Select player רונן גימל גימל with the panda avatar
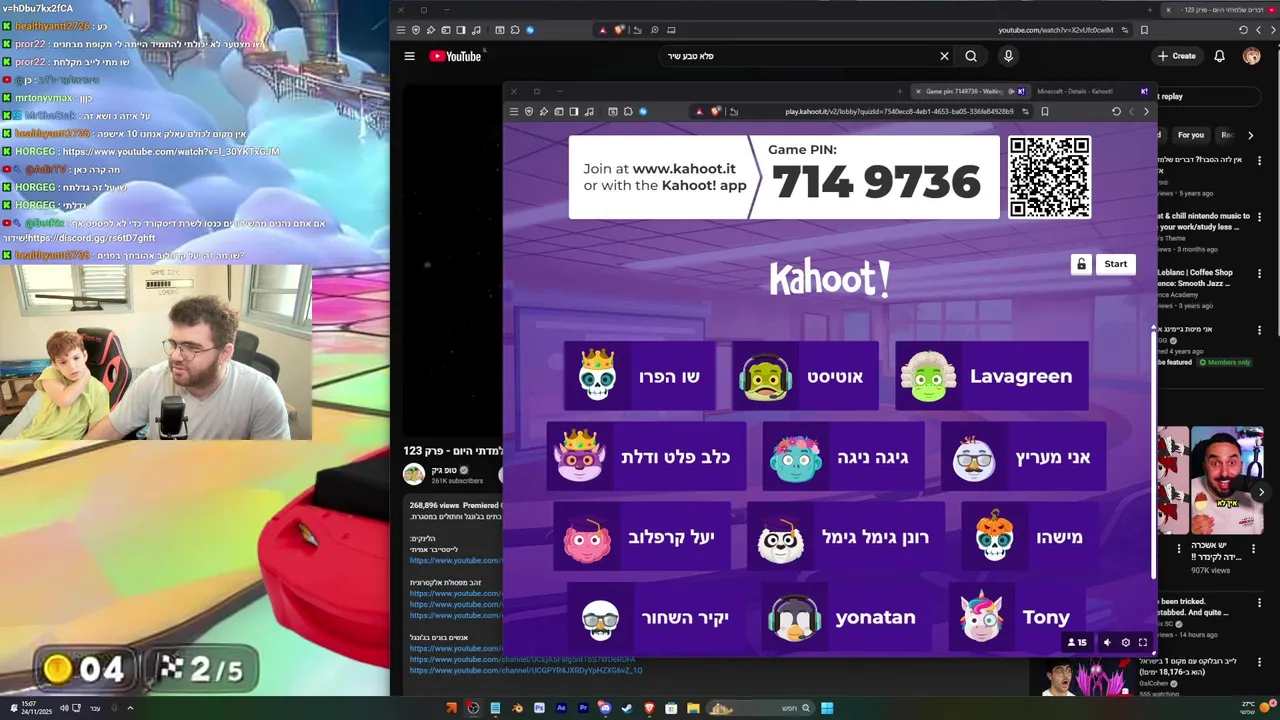This screenshot has width=1280, height=720. point(845,537)
